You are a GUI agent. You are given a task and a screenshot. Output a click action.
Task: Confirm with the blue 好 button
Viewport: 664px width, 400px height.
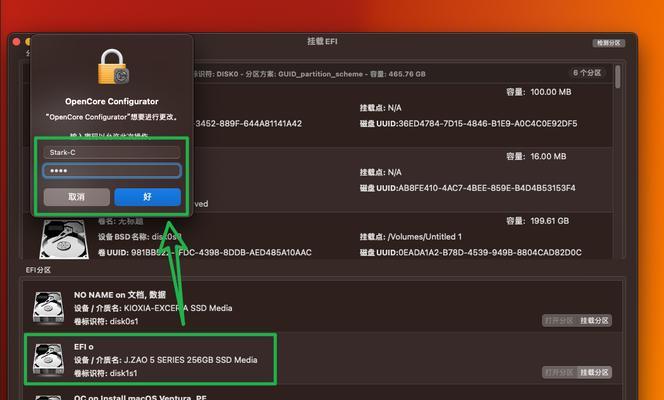click(147, 197)
